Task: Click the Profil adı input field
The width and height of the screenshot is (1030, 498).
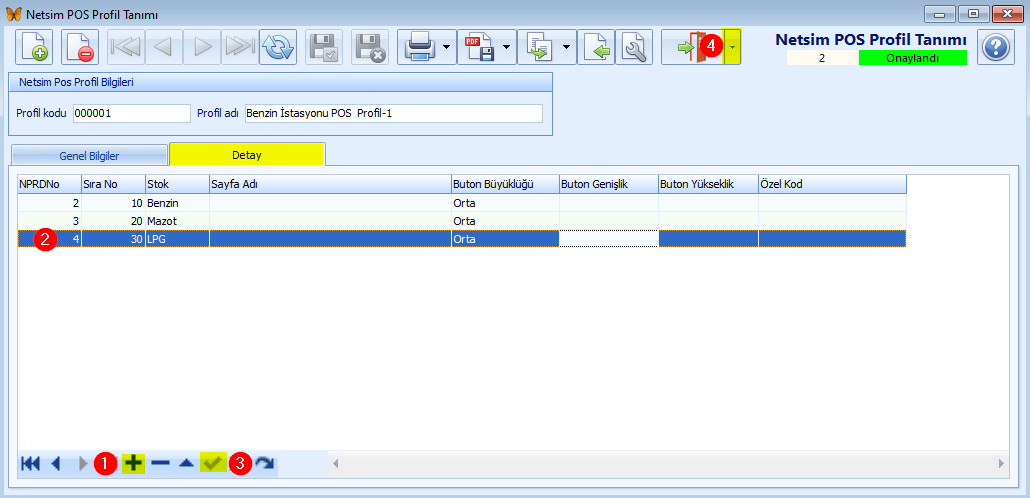Action: pyautogui.click(x=393, y=113)
